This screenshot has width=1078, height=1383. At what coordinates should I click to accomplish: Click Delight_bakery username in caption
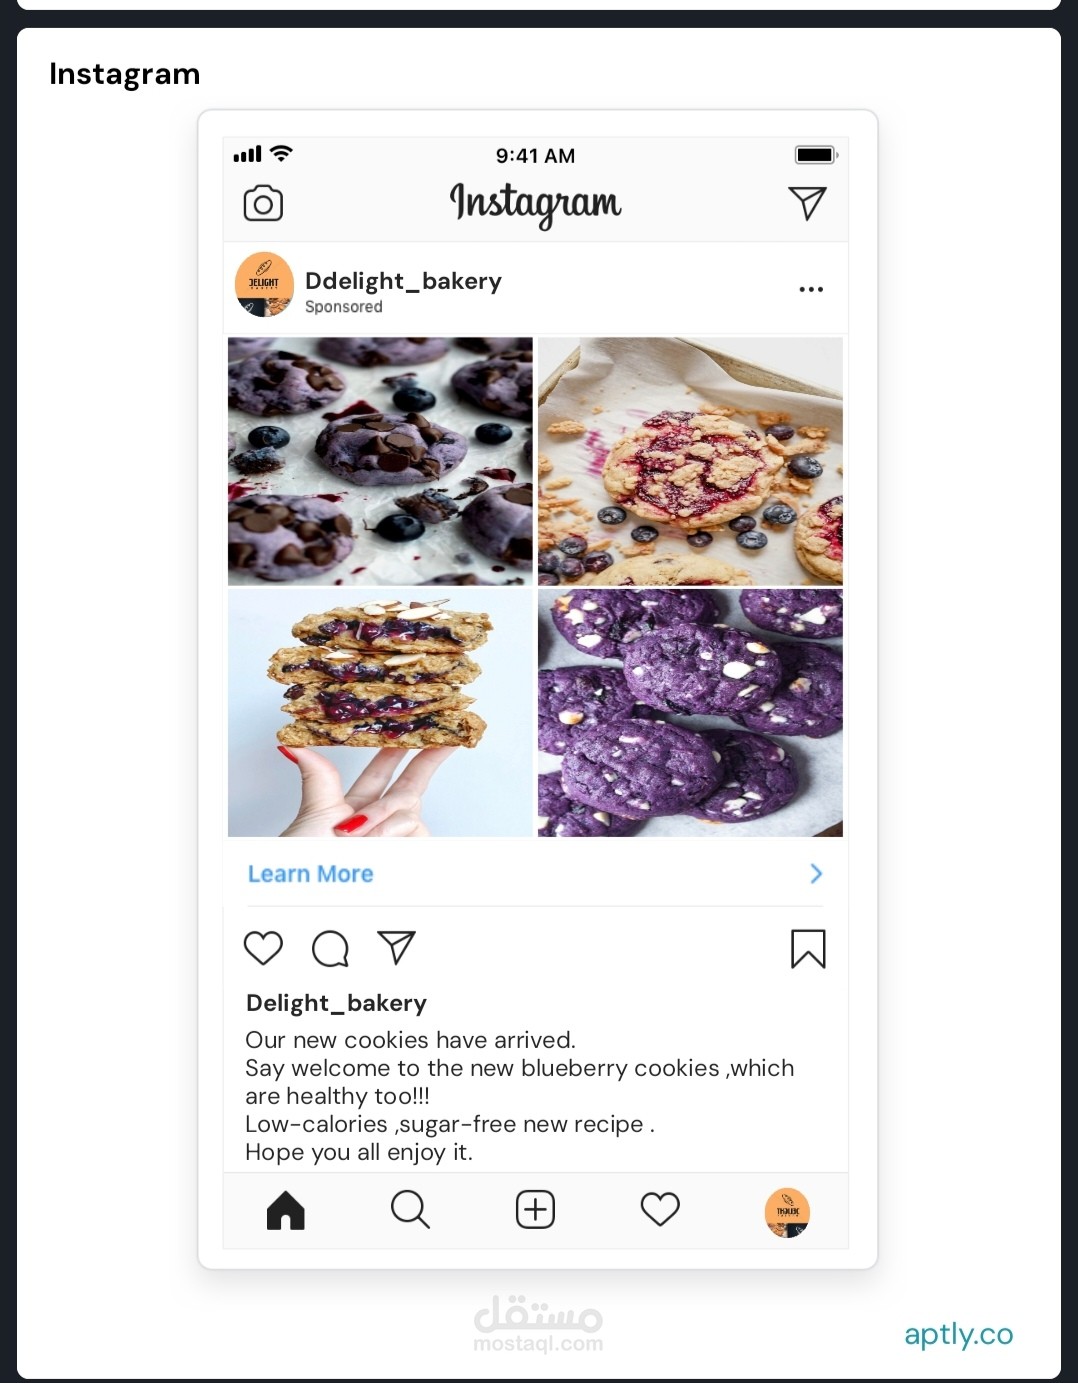[336, 1003]
